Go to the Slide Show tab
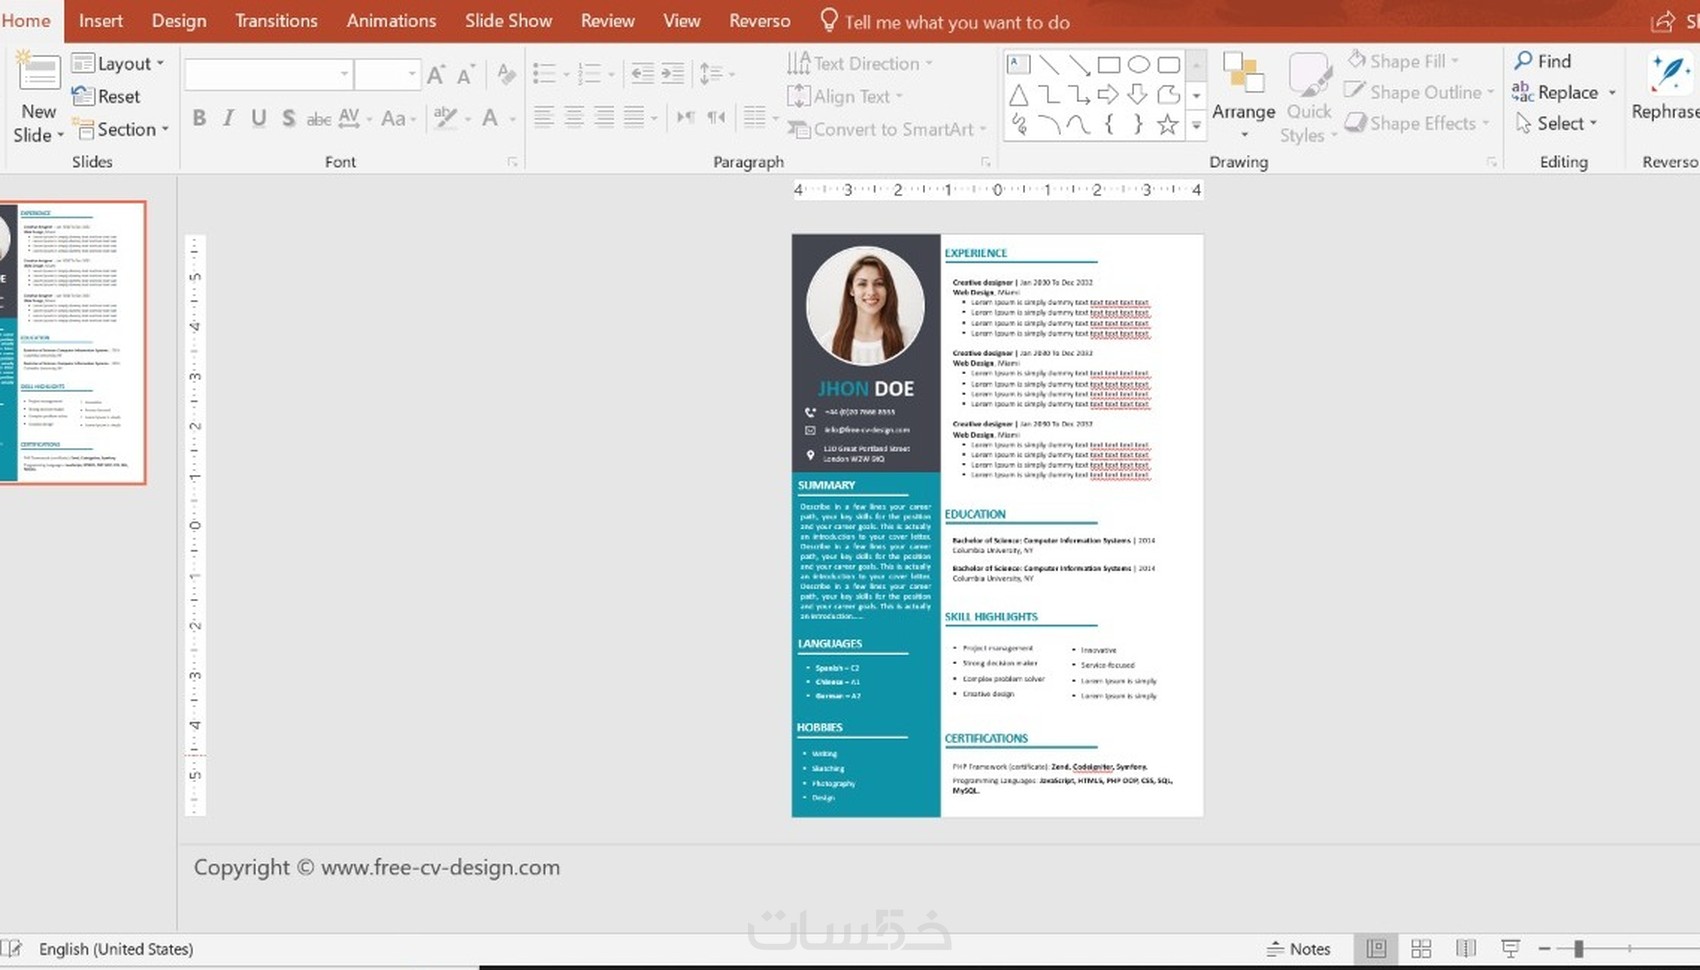 coord(508,20)
